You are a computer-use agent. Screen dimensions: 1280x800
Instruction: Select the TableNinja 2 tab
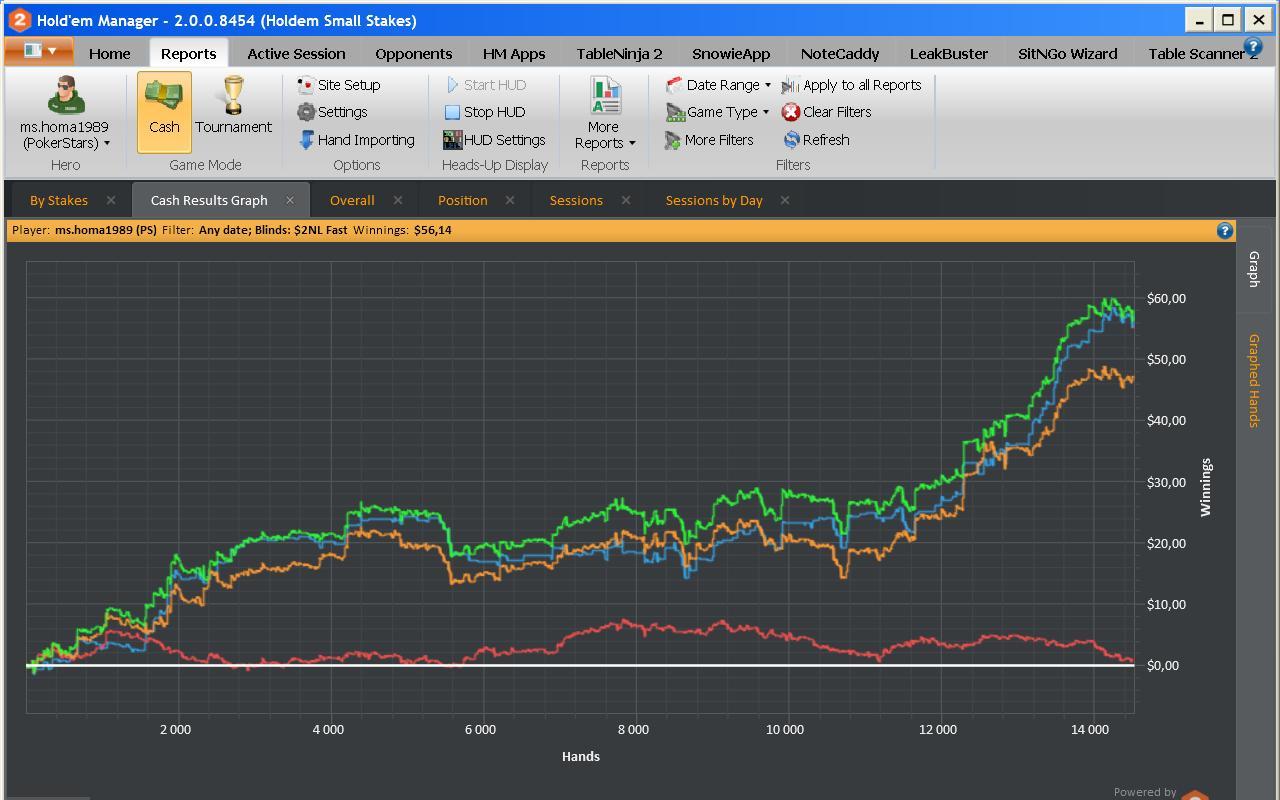619,54
